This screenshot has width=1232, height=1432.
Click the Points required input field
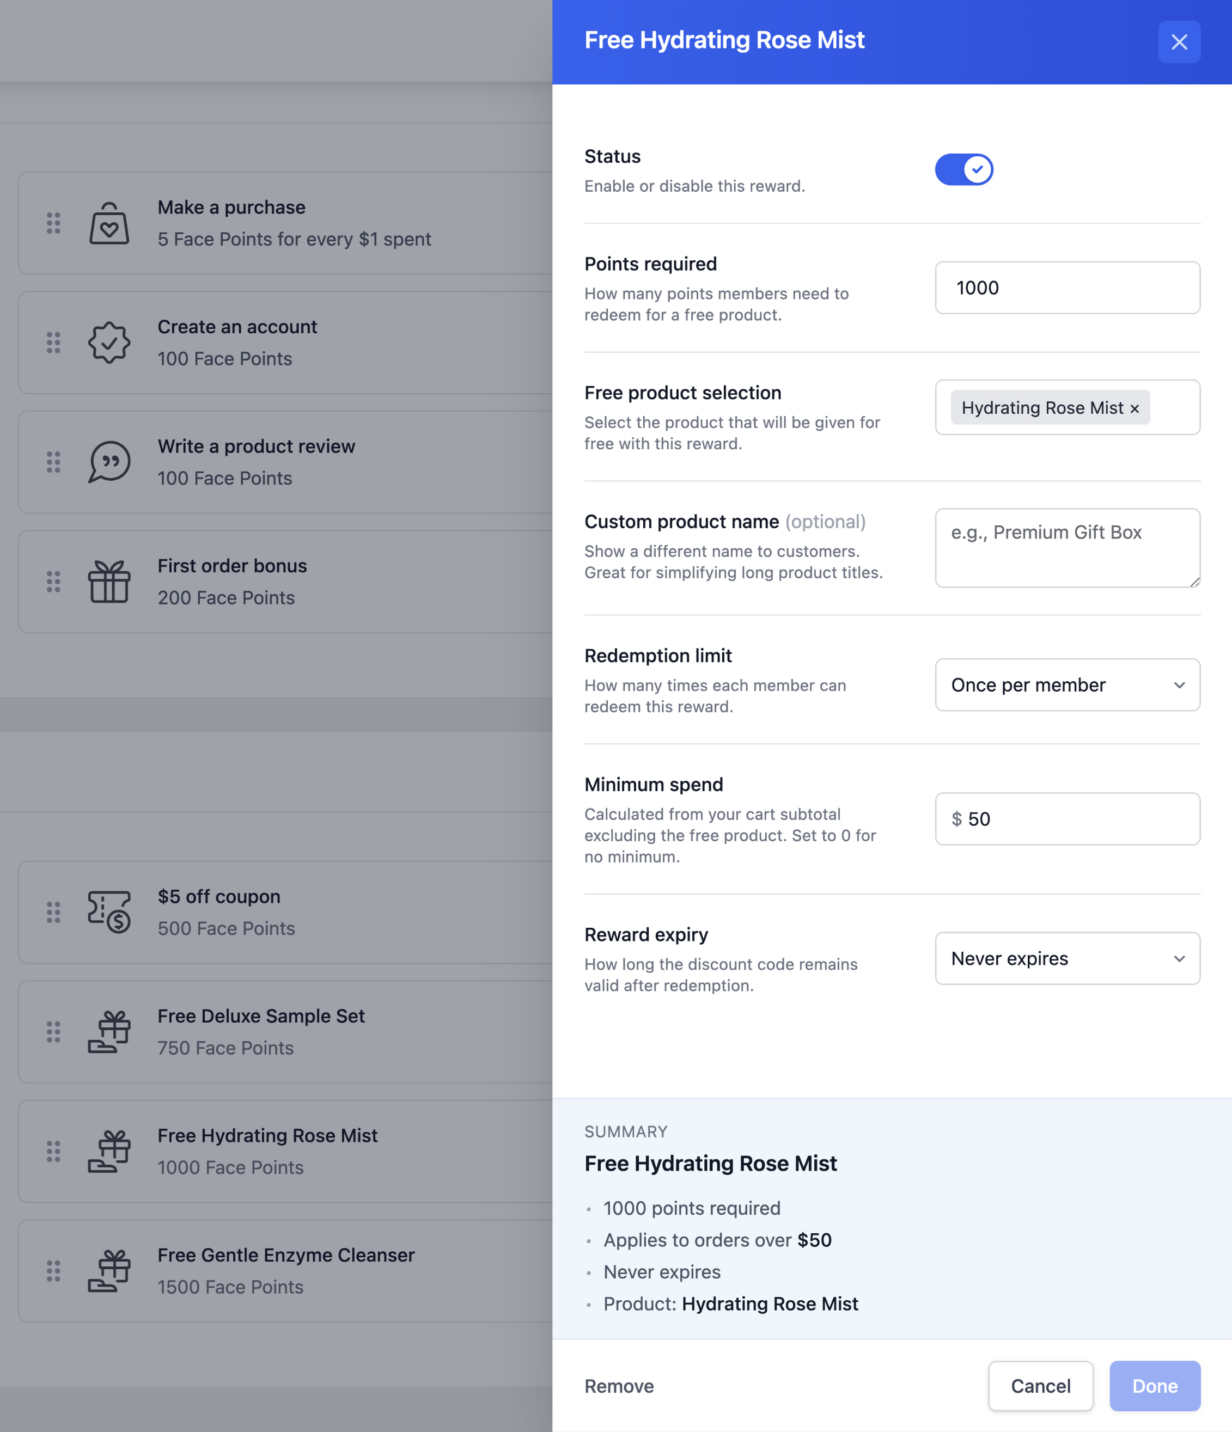click(1067, 287)
